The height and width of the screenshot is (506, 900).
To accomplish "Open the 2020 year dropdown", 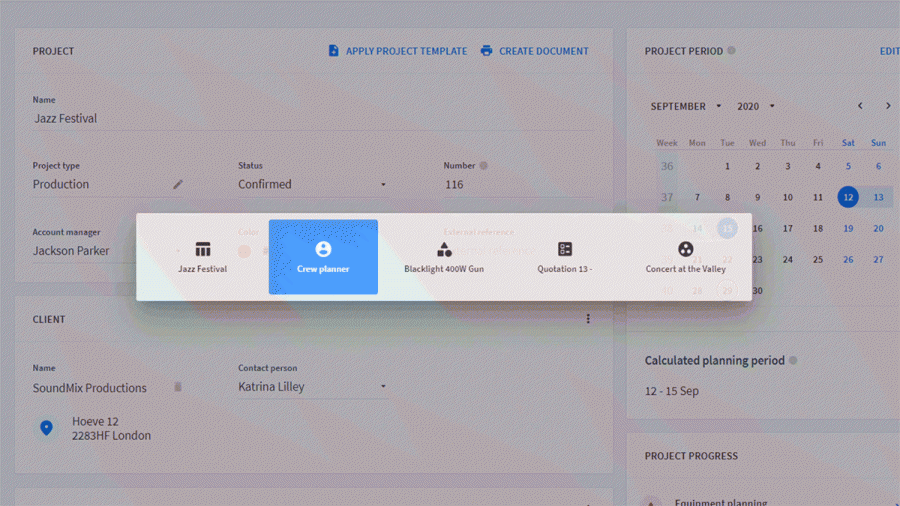I will (756, 107).
